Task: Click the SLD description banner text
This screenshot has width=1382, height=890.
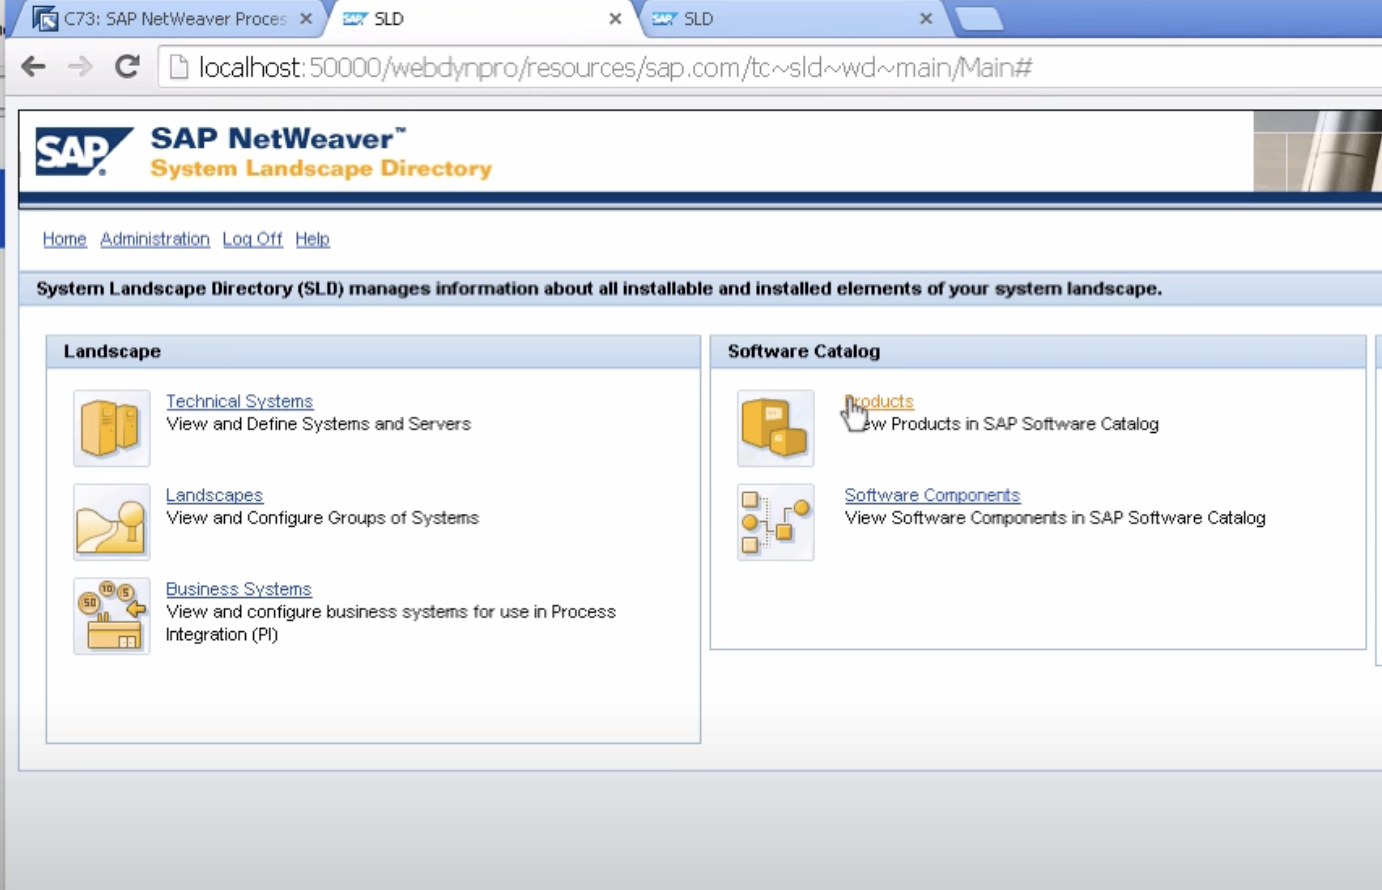Action: [599, 289]
